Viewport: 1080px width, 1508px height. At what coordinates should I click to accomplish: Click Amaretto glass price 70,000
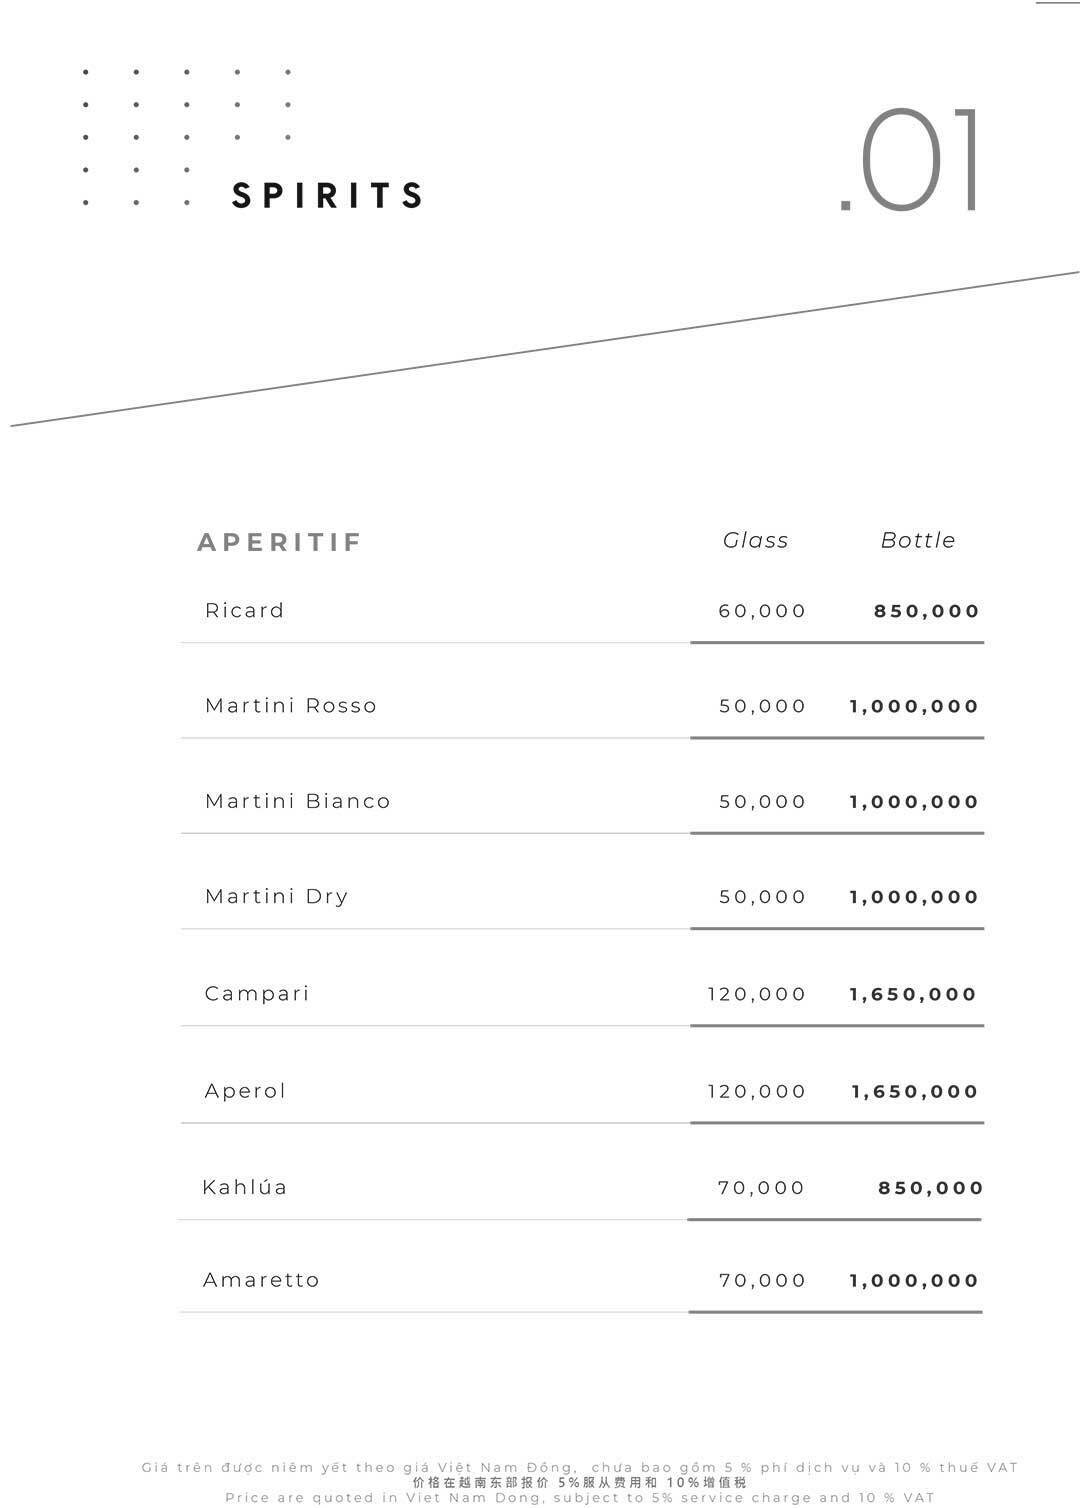point(762,1280)
